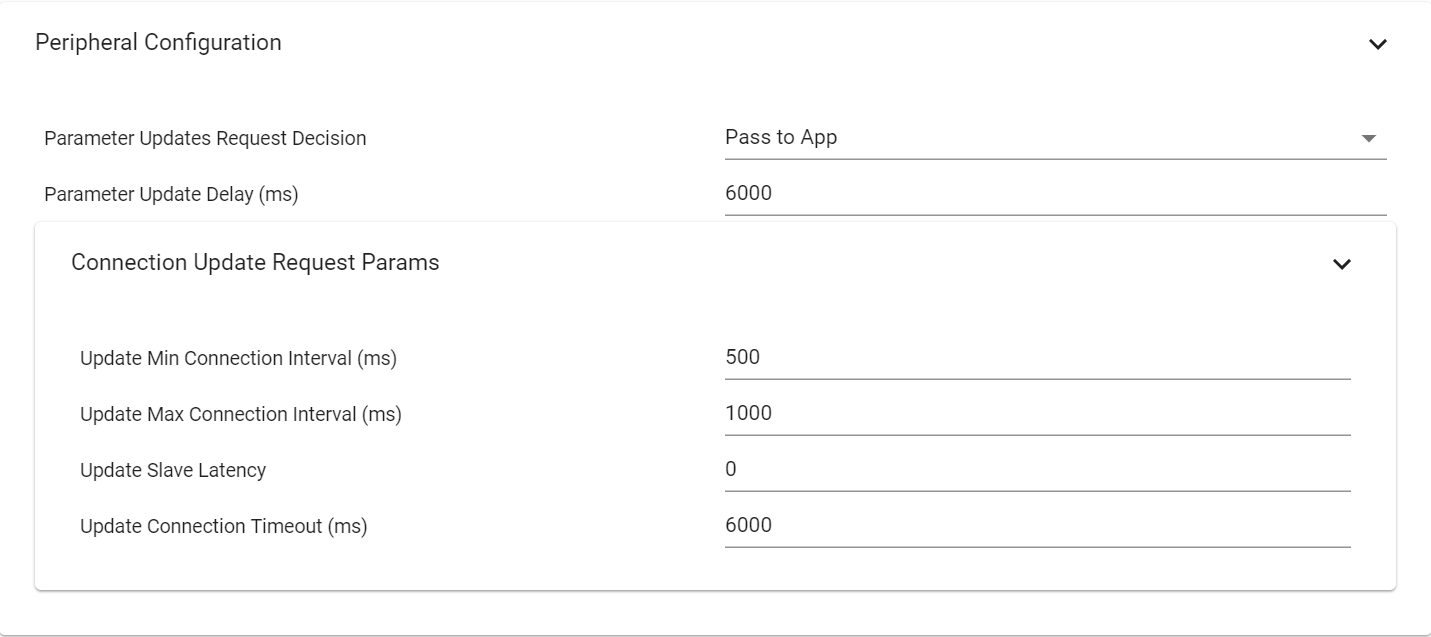Click the "Pass to App" selection box

[x=1040, y=138]
